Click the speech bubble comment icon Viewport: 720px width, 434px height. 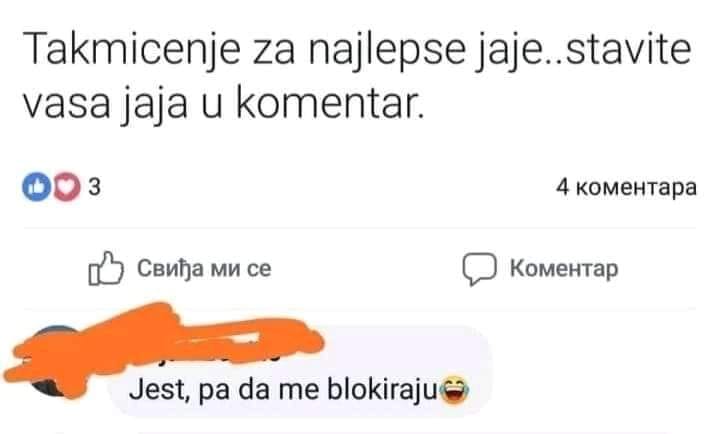click(479, 269)
